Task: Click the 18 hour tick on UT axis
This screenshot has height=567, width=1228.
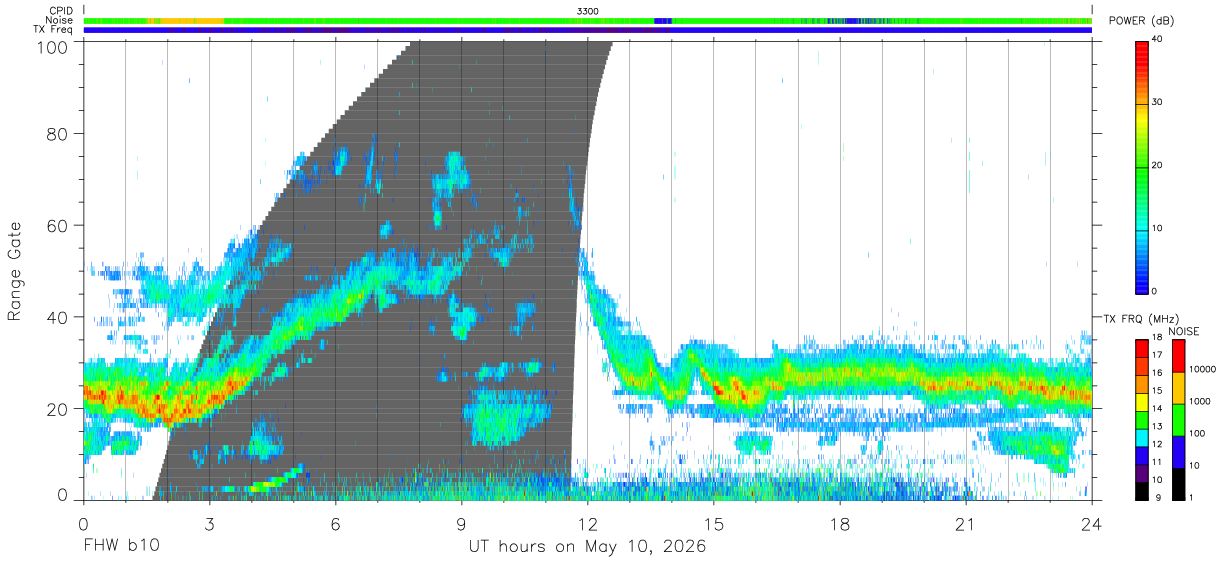Action: pos(840,524)
